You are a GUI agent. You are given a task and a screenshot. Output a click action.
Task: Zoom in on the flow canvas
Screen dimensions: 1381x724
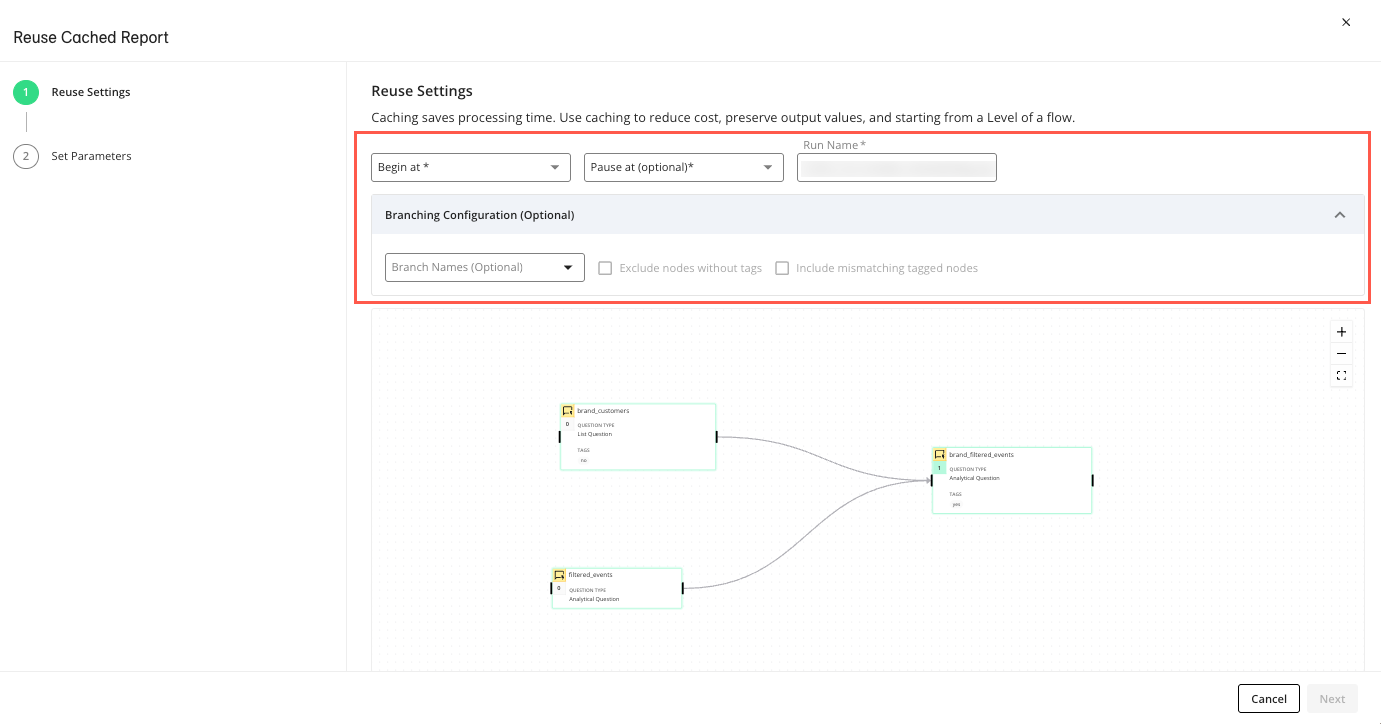point(1342,331)
